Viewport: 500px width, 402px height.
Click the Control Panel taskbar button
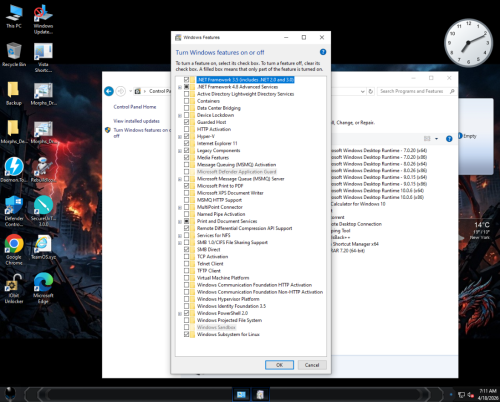(x=241, y=395)
